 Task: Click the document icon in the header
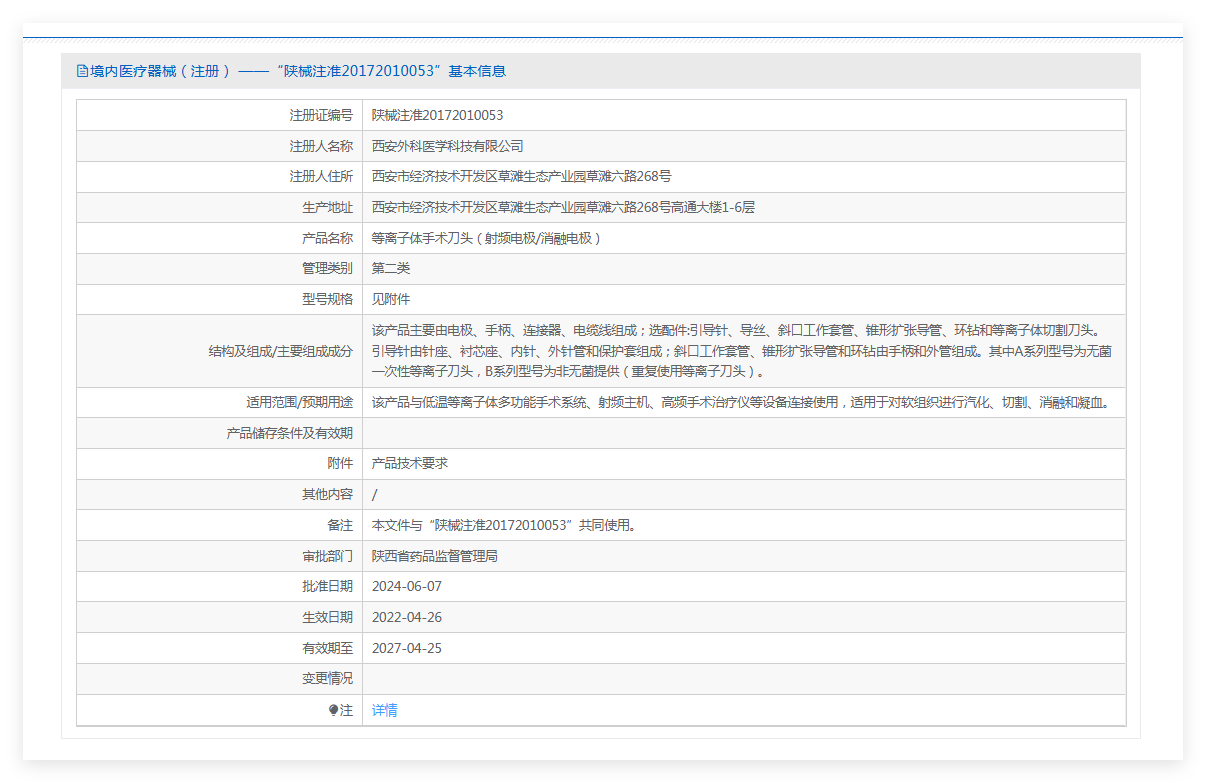point(82,71)
